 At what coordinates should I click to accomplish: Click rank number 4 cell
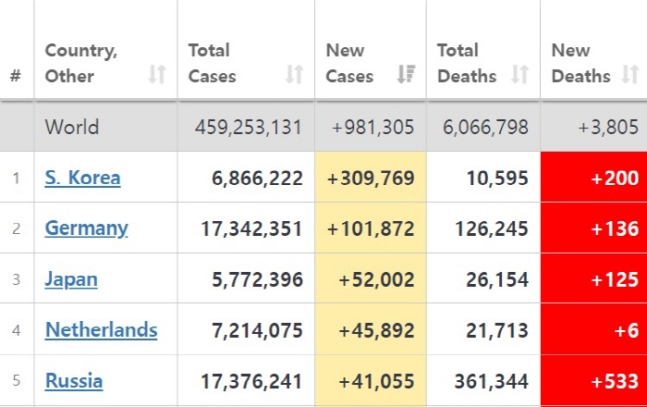(x=16, y=330)
